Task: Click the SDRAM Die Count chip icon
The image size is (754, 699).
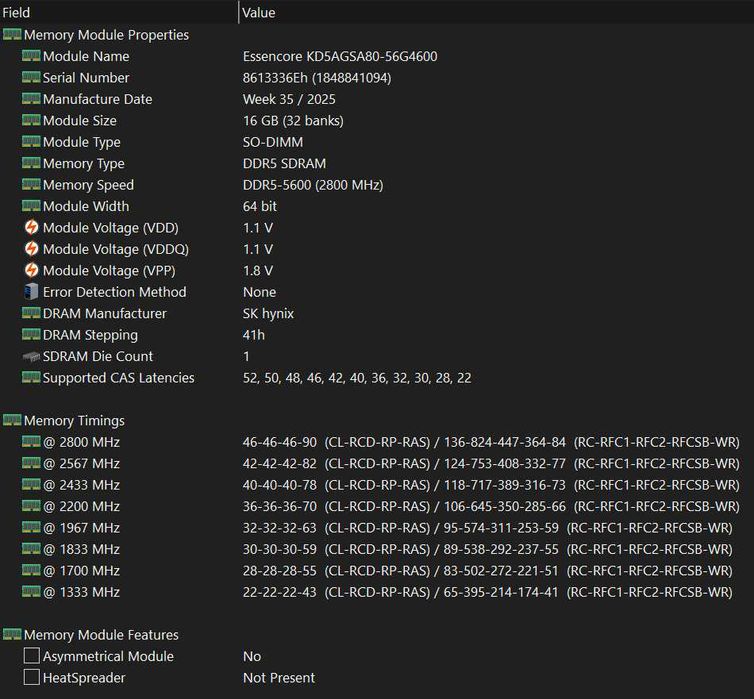Action: coord(31,357)
